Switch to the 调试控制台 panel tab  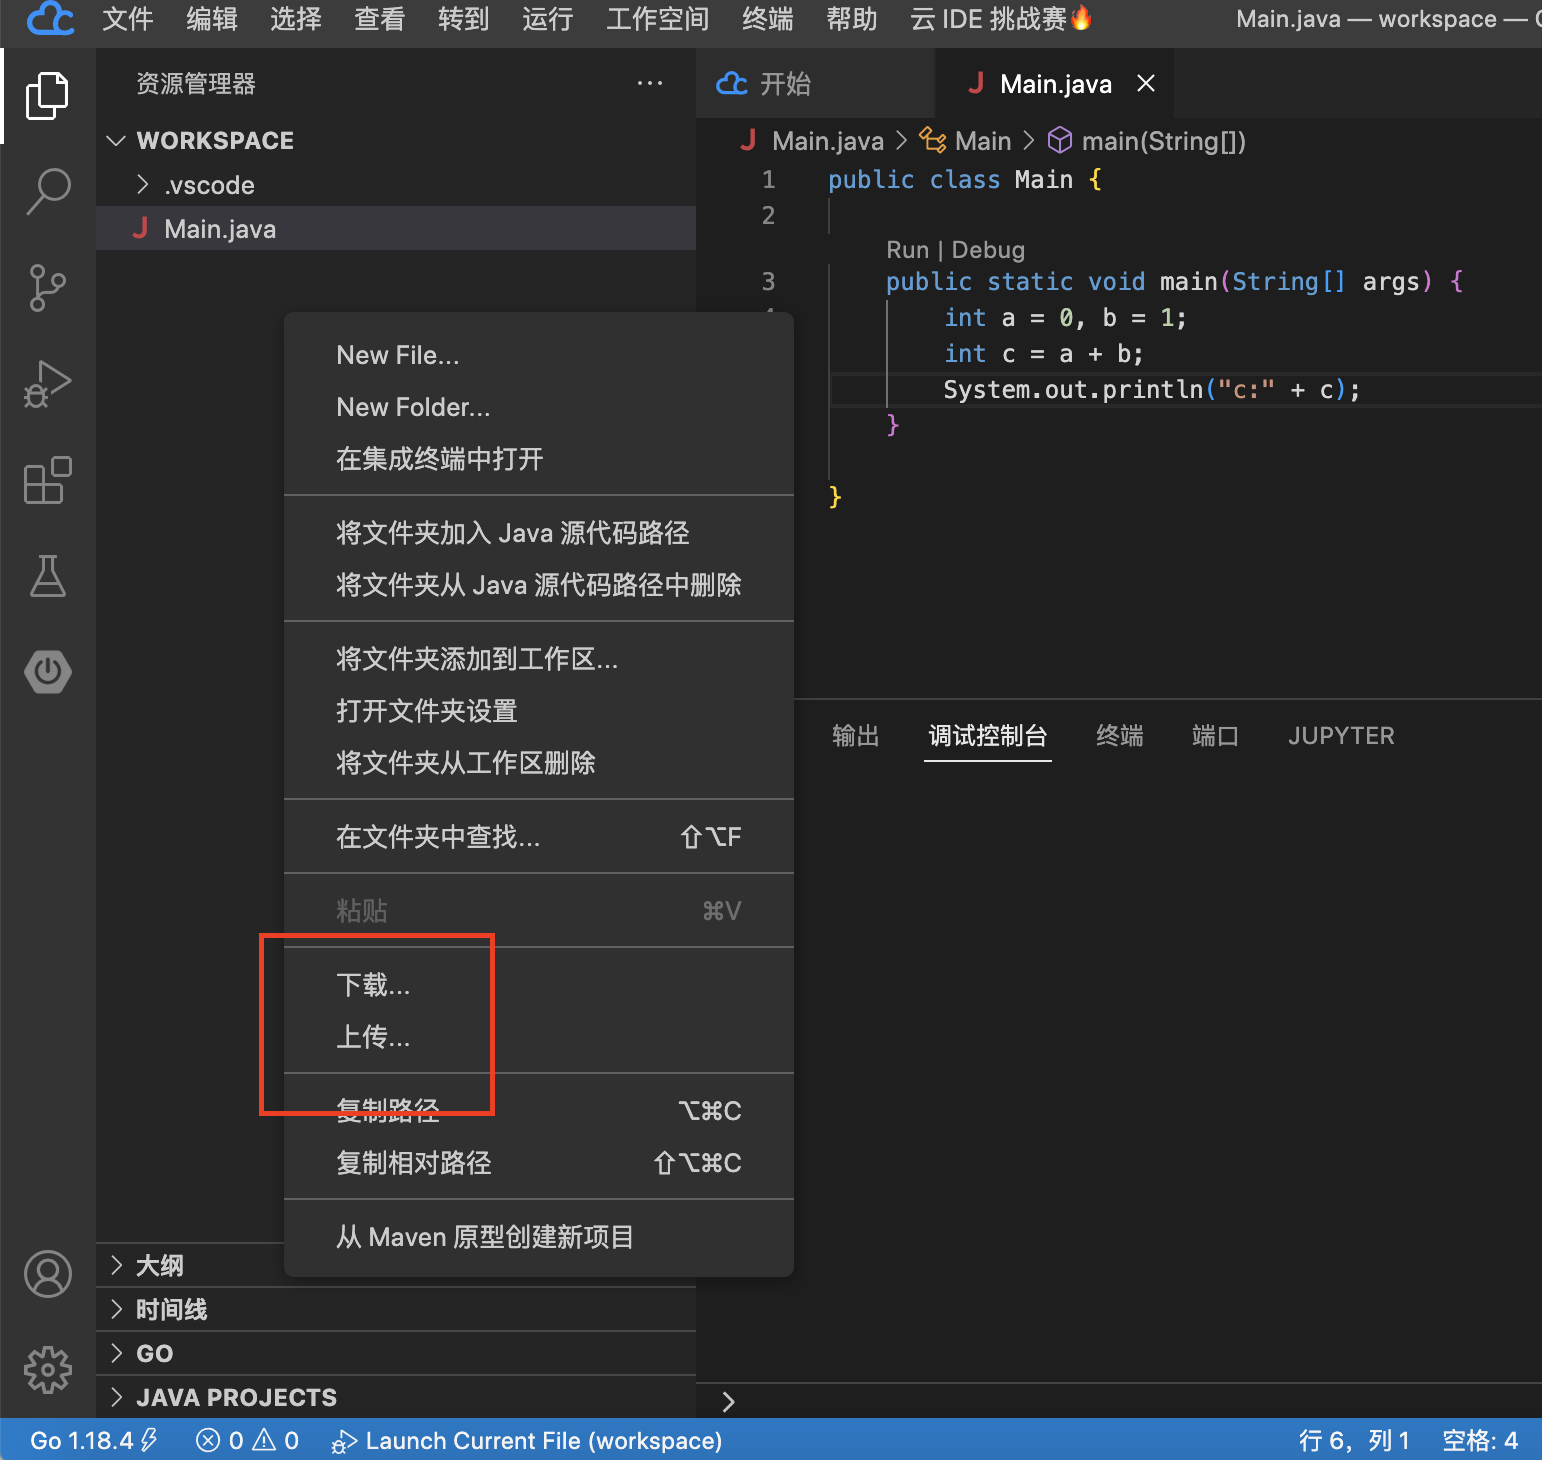(x=988, y=736)
